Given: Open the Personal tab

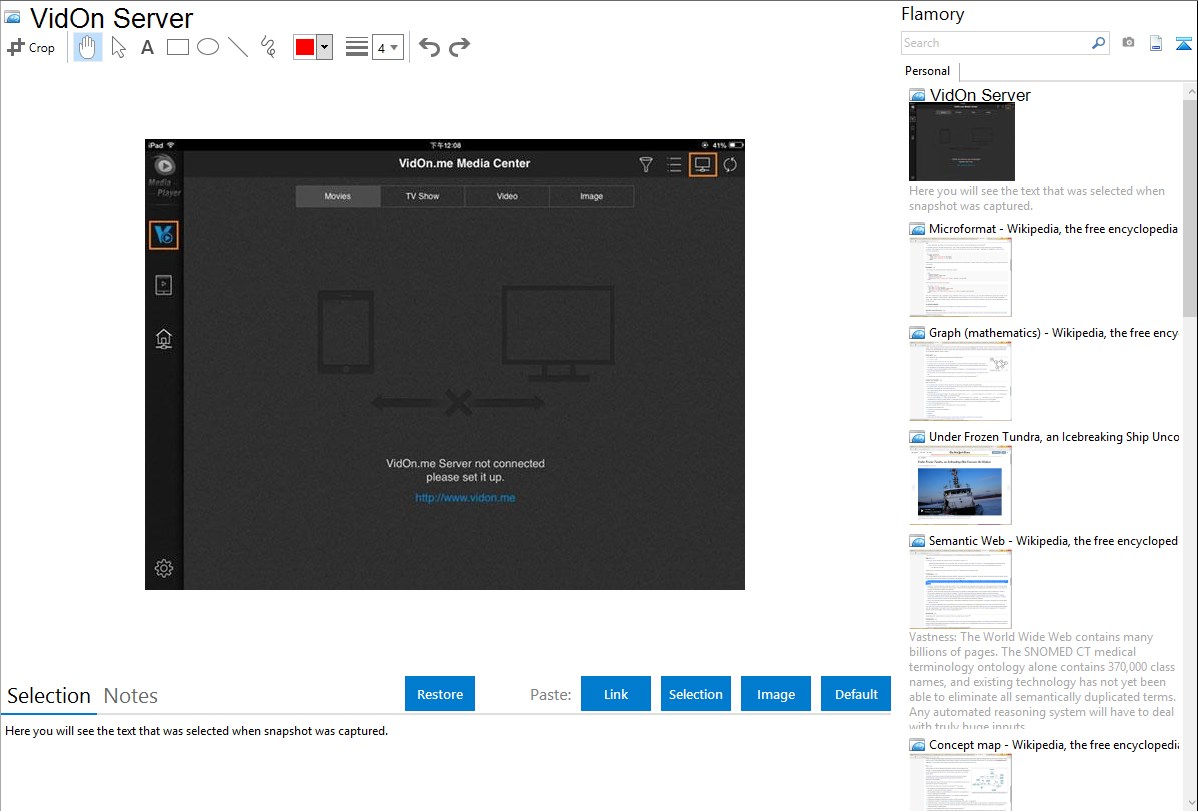Looking at the screenshot, I should (927, 71).
